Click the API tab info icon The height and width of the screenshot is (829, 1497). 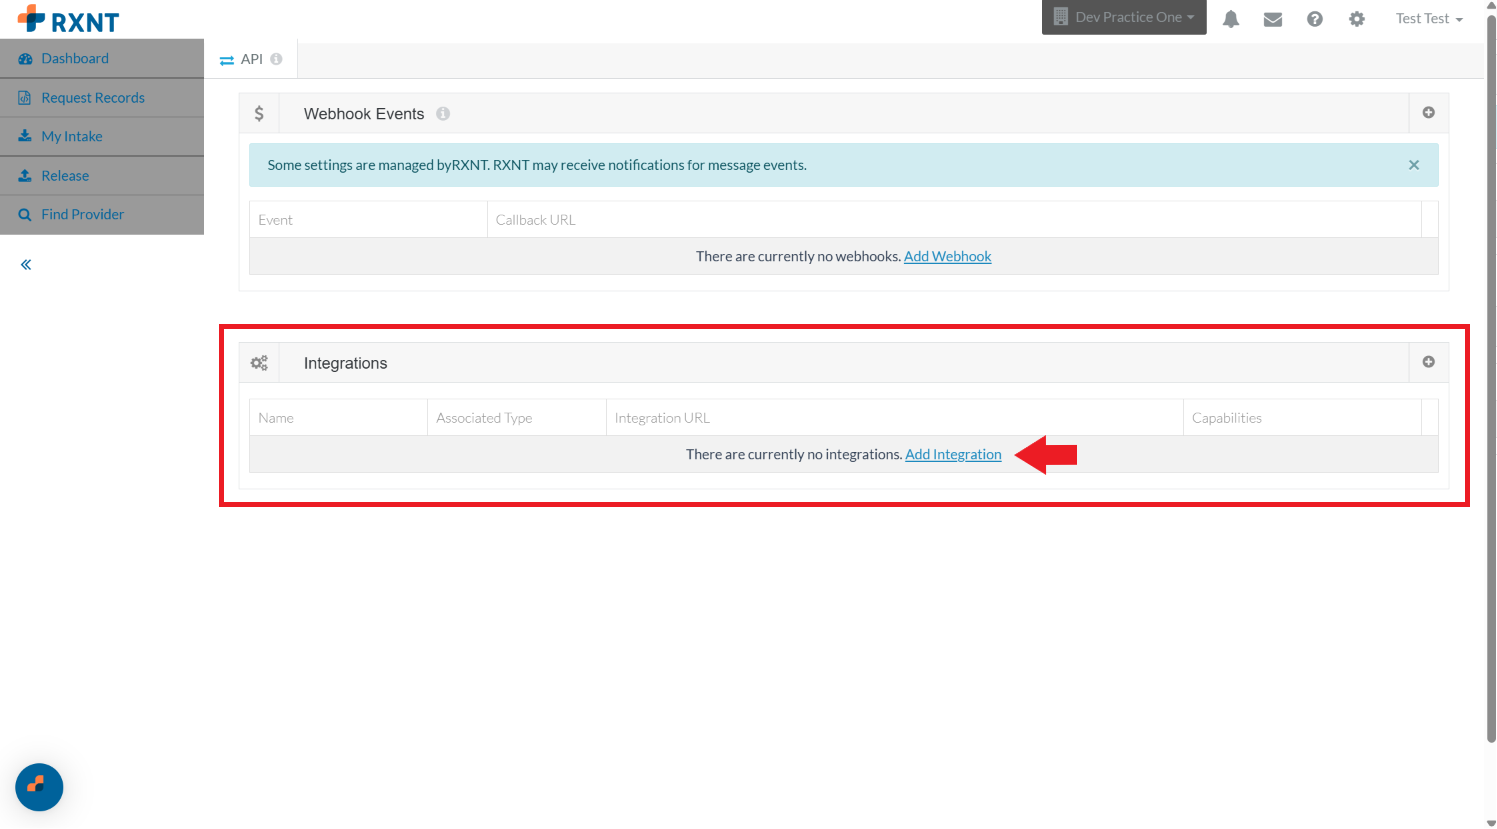[x=276, y=59]
